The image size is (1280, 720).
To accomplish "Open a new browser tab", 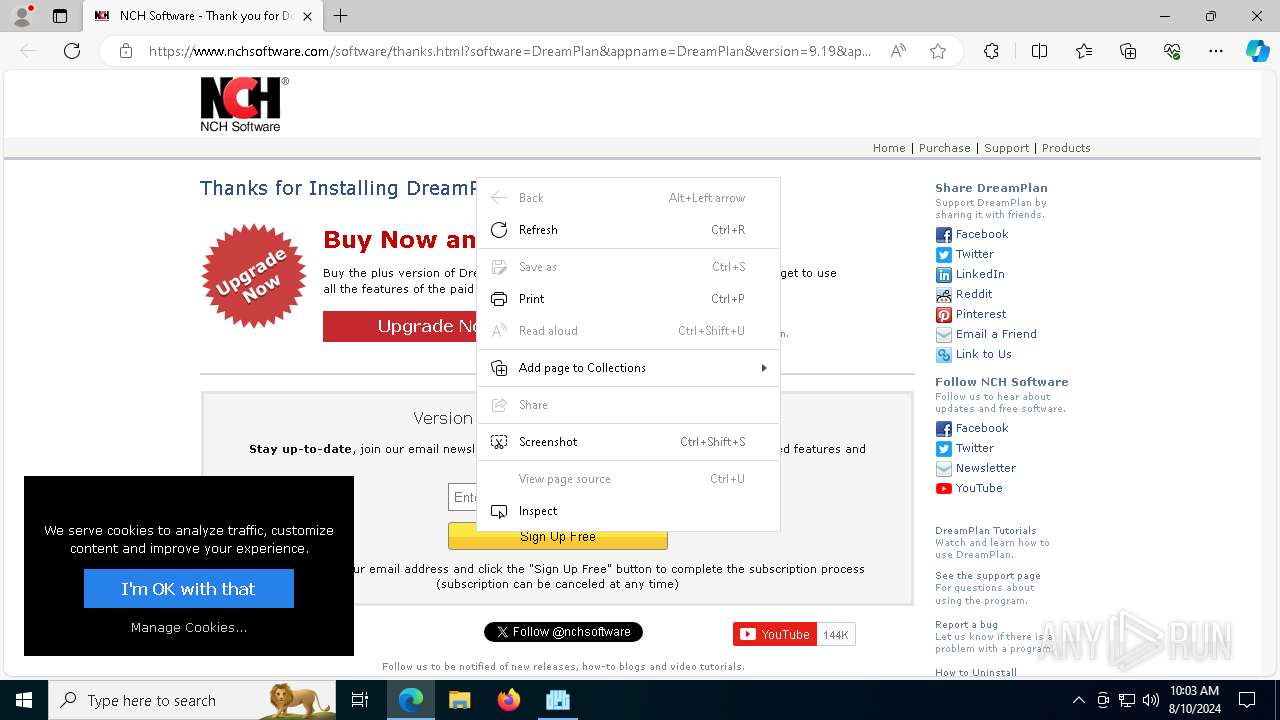I will [341, 16].
